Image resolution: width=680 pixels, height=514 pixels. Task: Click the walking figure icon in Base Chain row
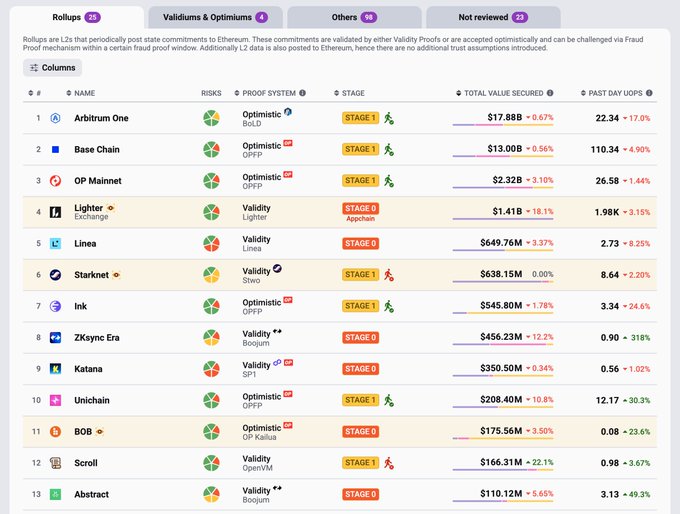coord(389,149)
